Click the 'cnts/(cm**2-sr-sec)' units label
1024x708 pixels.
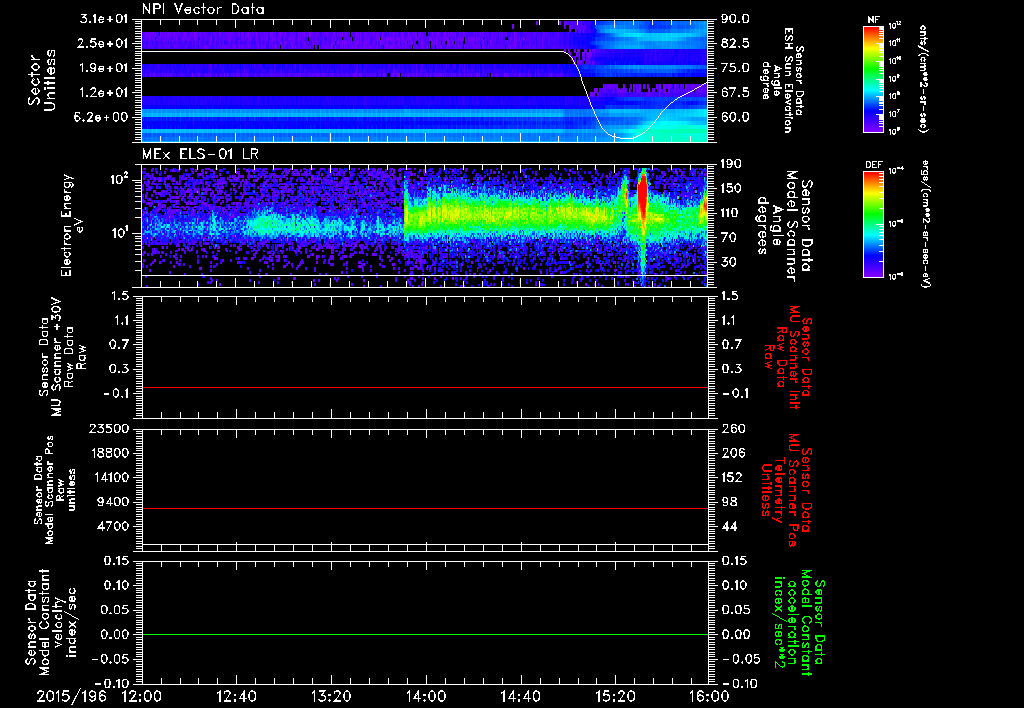[923, 79]
